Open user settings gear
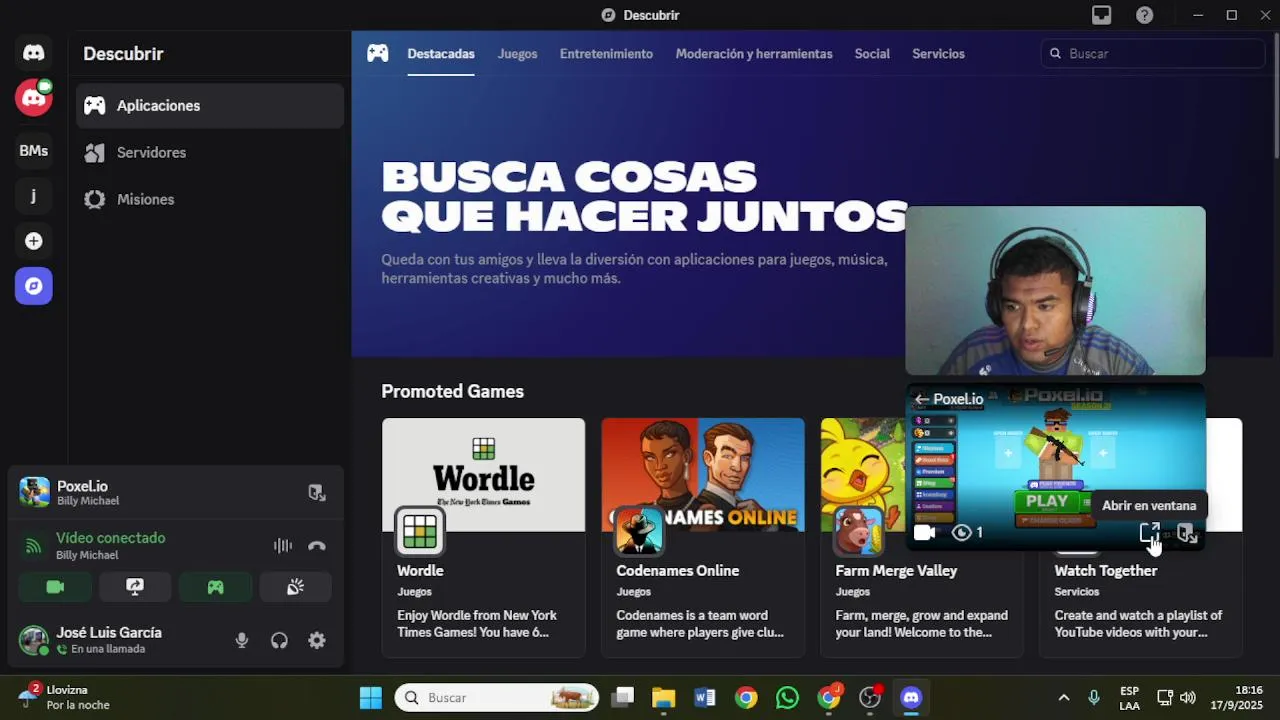This screenshot has width=1280, height=720. 317,641
